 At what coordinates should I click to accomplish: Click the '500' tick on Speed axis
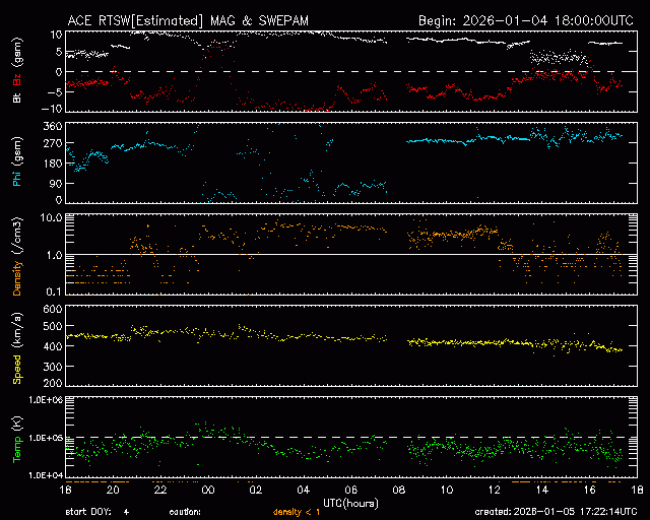point(53,326)
